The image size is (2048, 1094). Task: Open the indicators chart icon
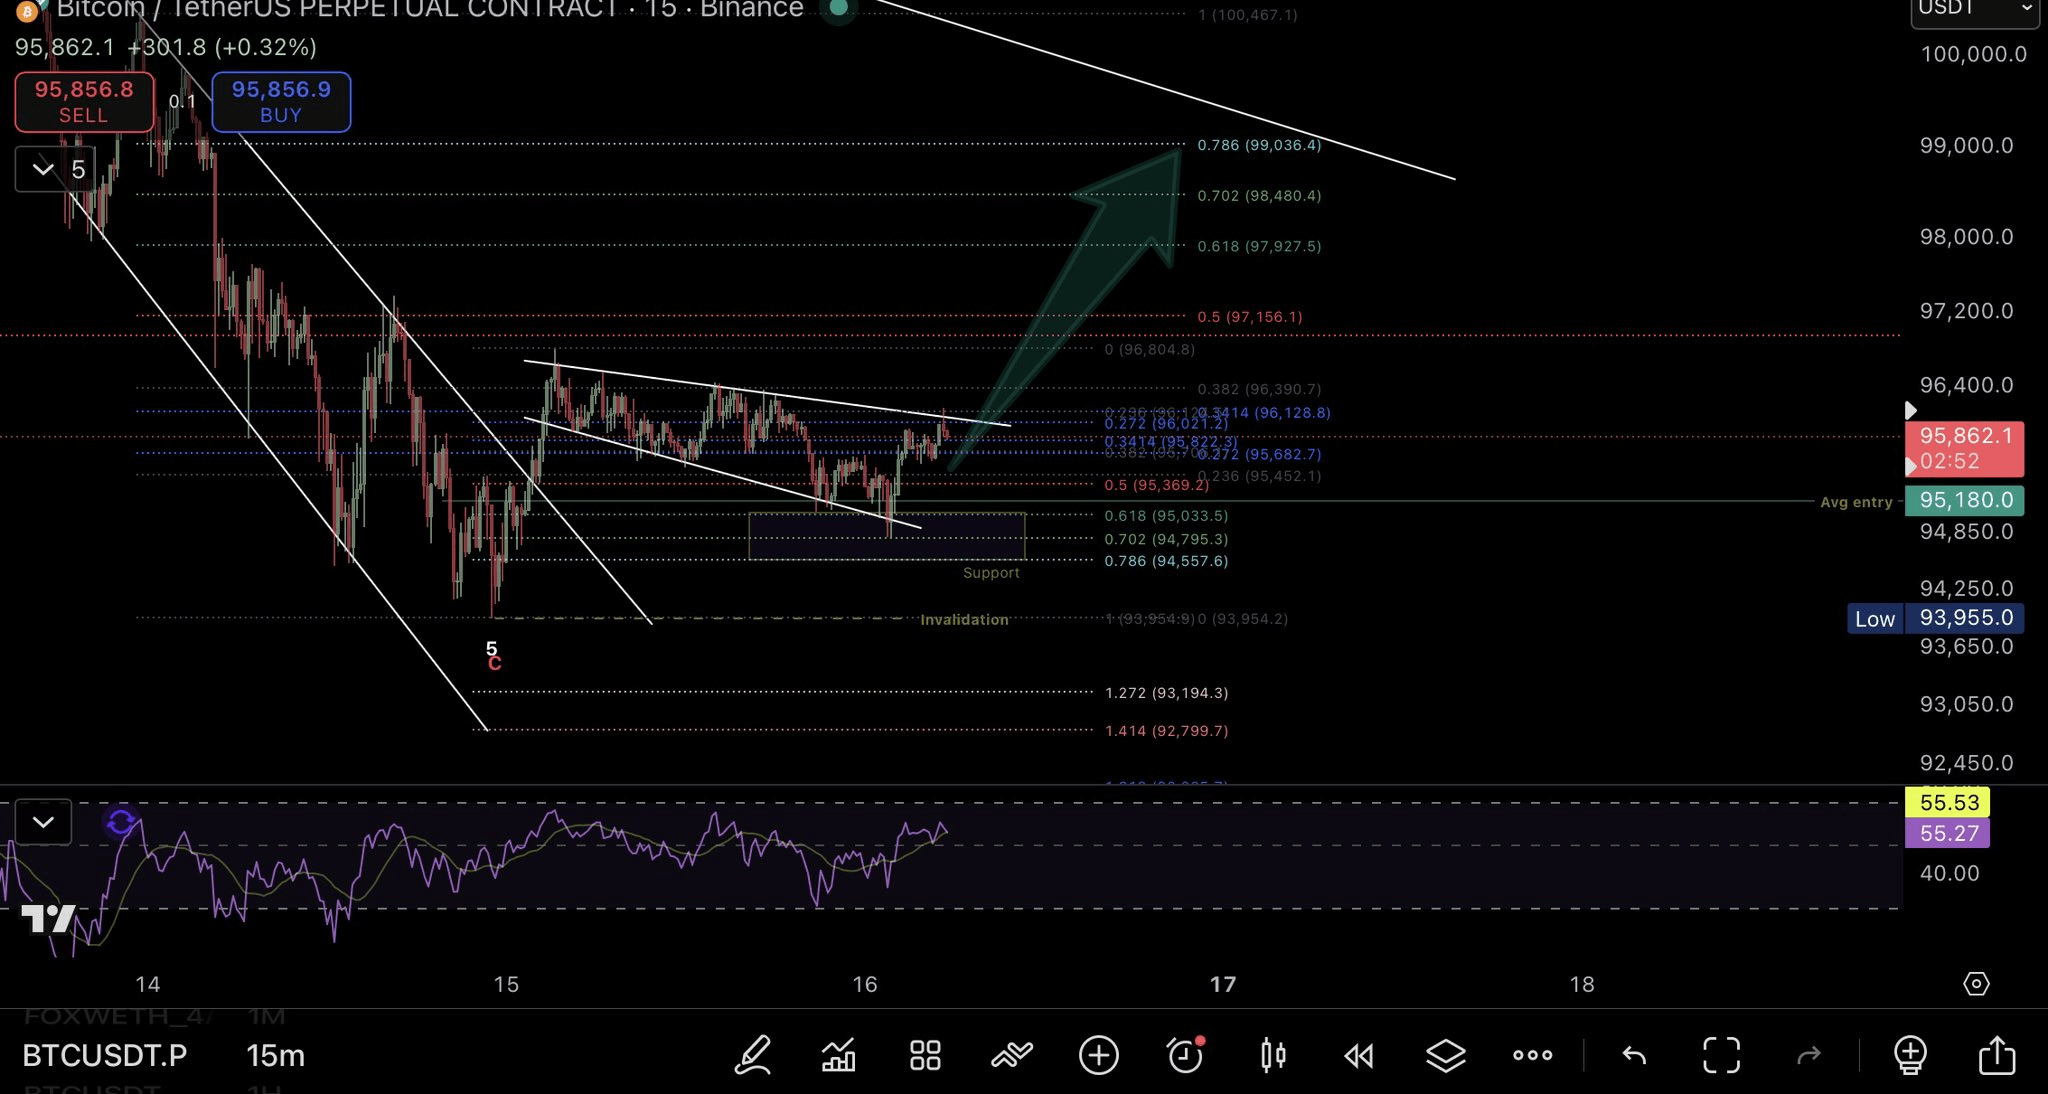pos(838,1055)
